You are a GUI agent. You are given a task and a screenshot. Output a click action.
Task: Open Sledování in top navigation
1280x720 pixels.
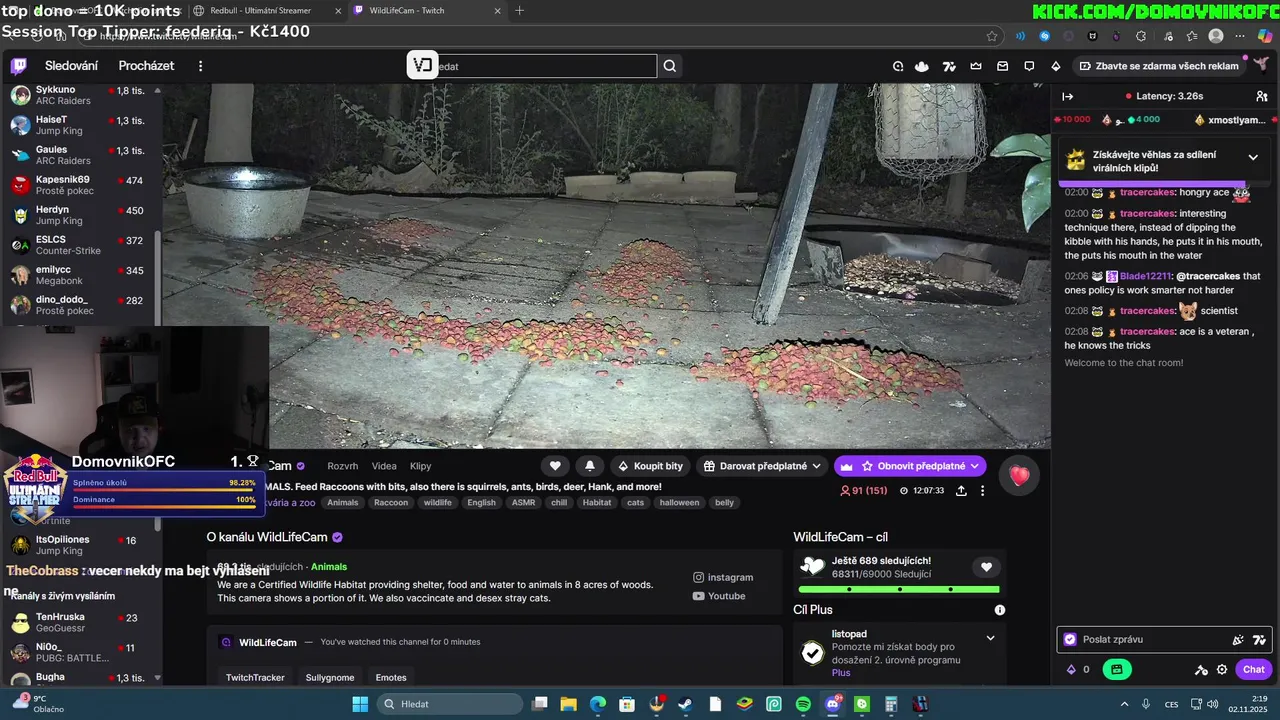click(71, 66)
